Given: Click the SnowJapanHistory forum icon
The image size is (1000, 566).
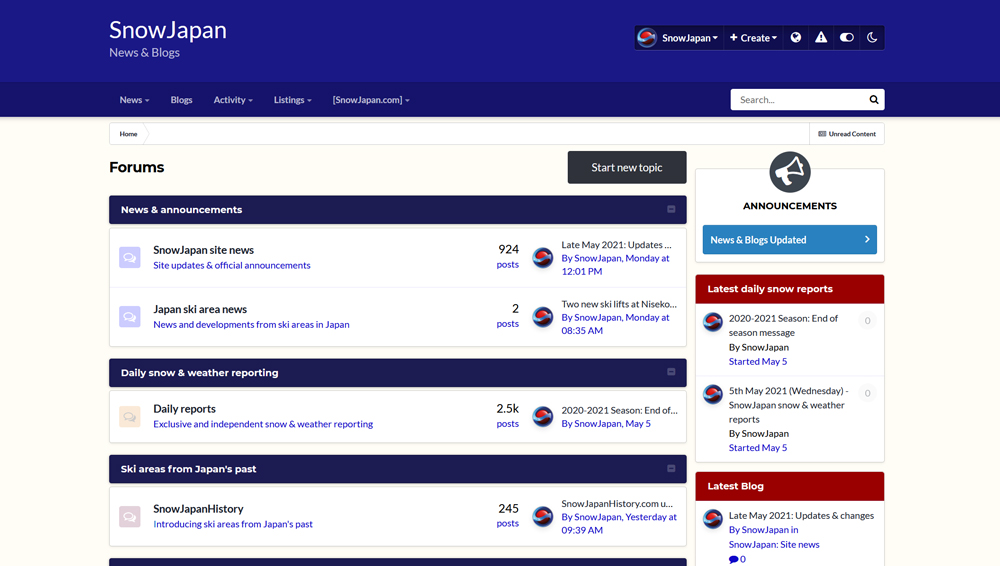Looking at the screenshot, I should [130, 516].
